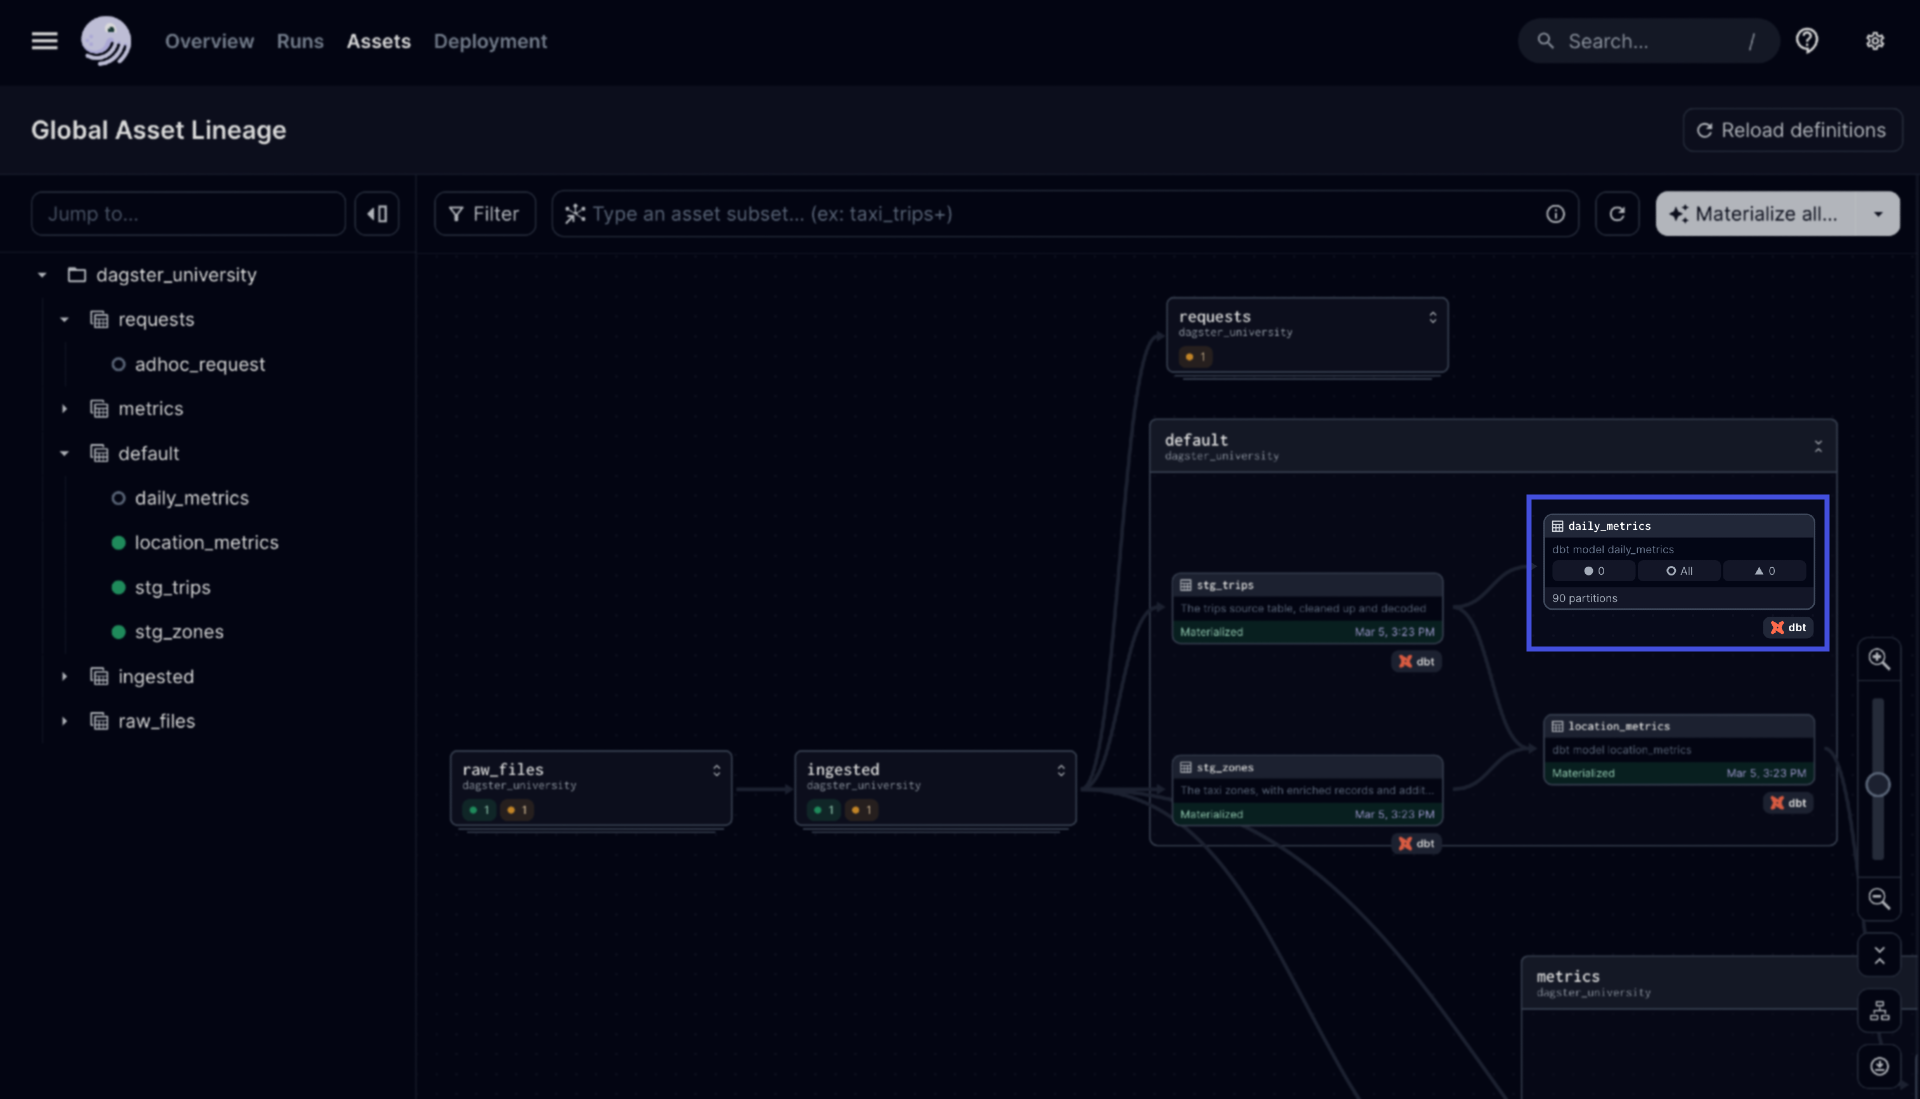Change the graph layout direction
Screen dimensions: 1920x1099
(1879, 1011)
